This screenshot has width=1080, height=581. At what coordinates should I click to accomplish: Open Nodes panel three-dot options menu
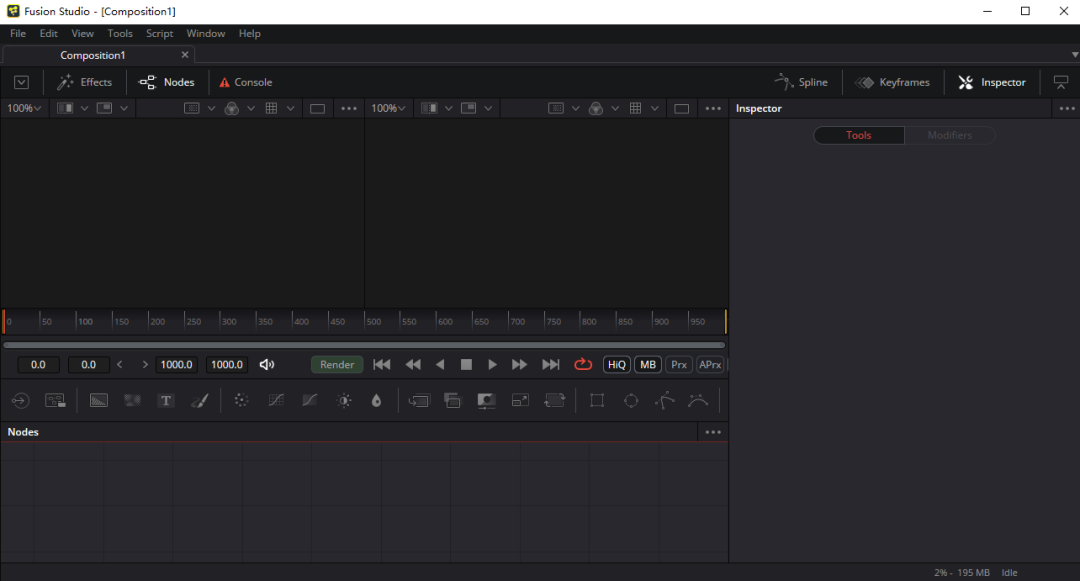point(713,432)
